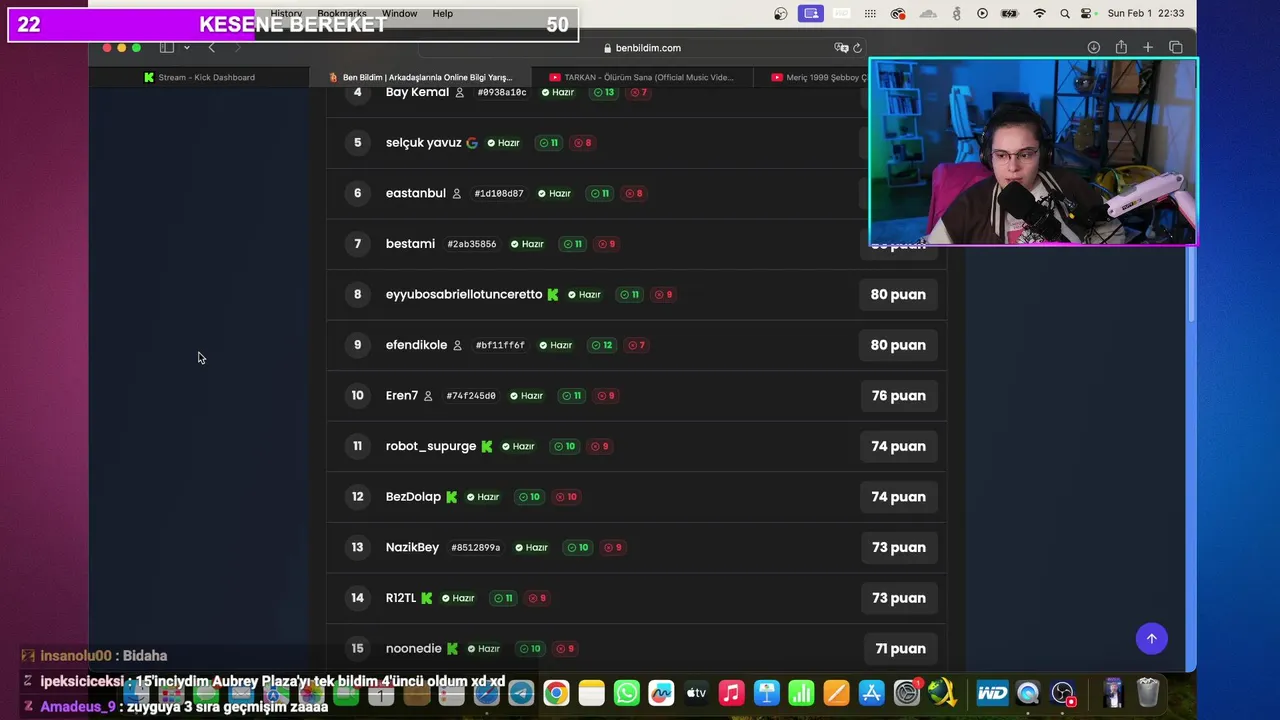Click player name selçuk yavuz
This screenshot has height=720, width=1280.
point(424,143)
